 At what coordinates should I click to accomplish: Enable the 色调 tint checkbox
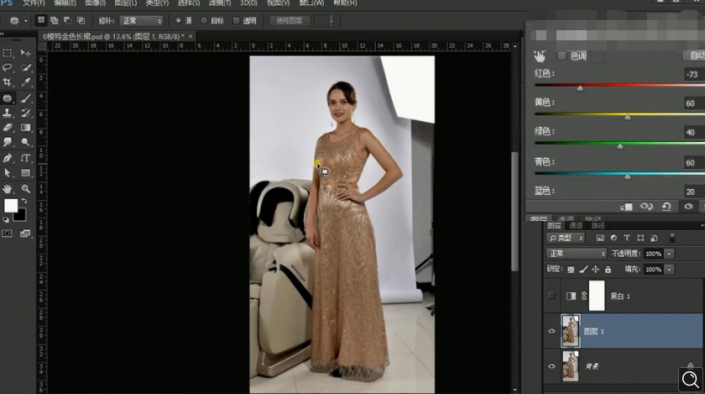562,56
